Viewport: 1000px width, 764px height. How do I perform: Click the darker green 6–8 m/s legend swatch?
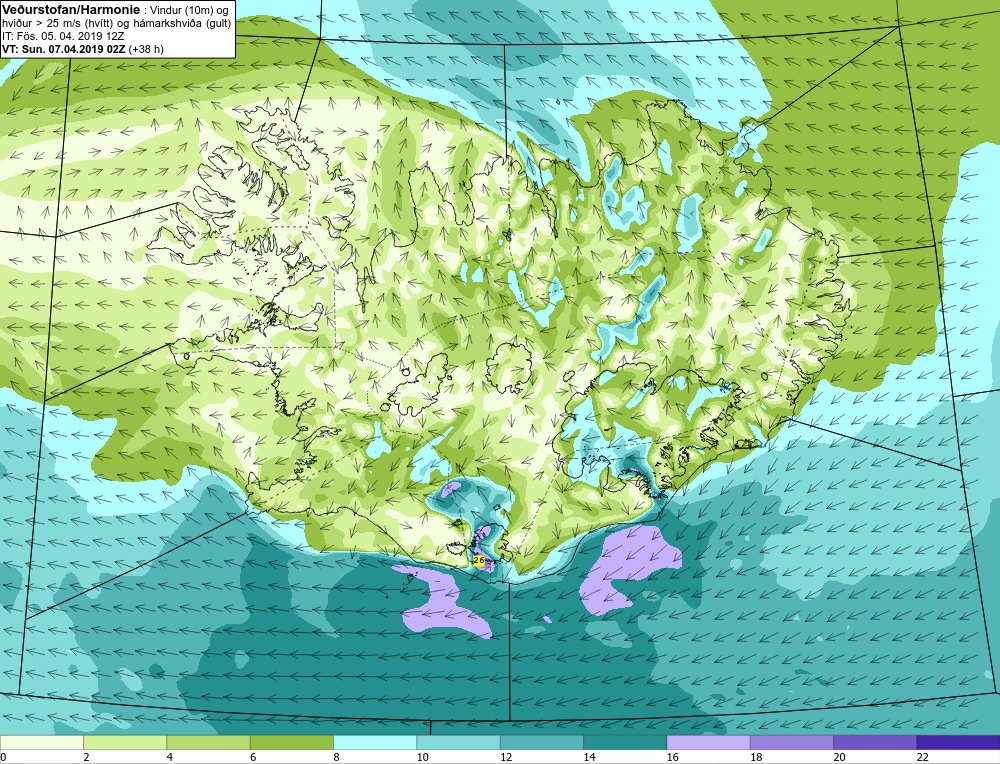pyautogui.click(x=292, y=742)
